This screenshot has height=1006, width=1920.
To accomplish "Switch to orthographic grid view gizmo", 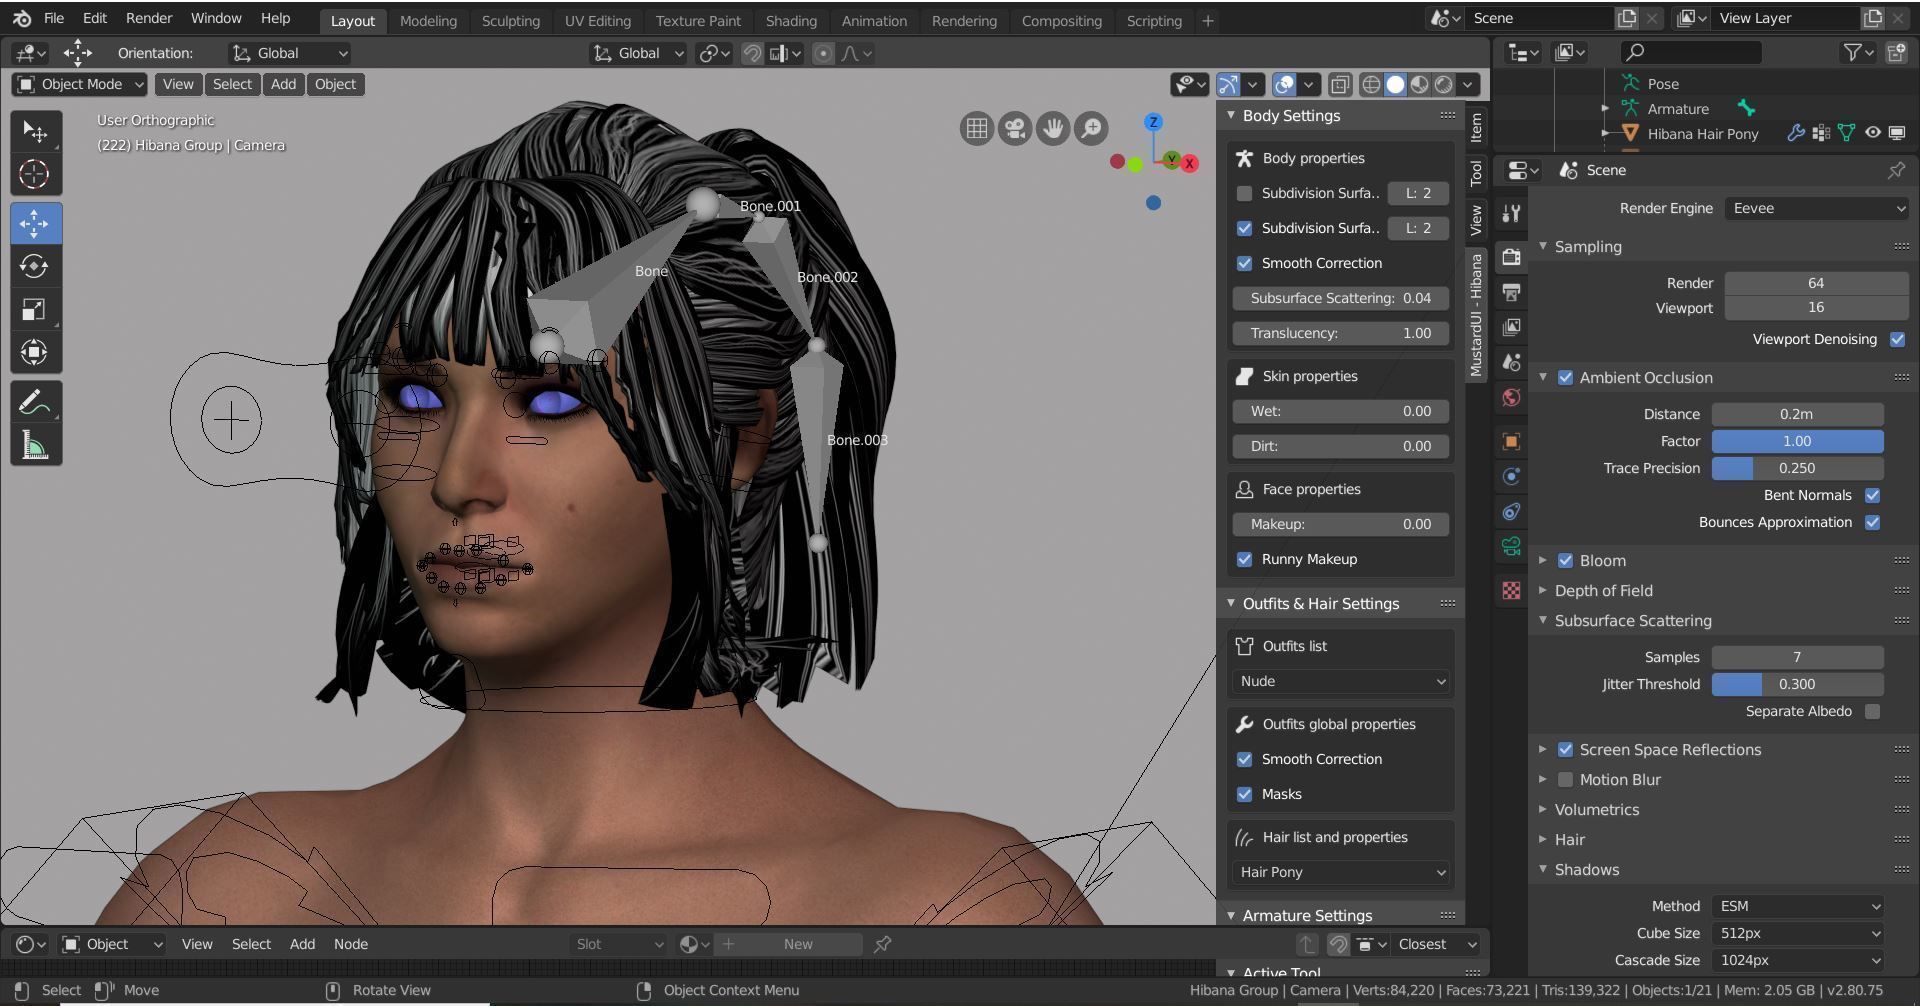I will tap(977, 128).
